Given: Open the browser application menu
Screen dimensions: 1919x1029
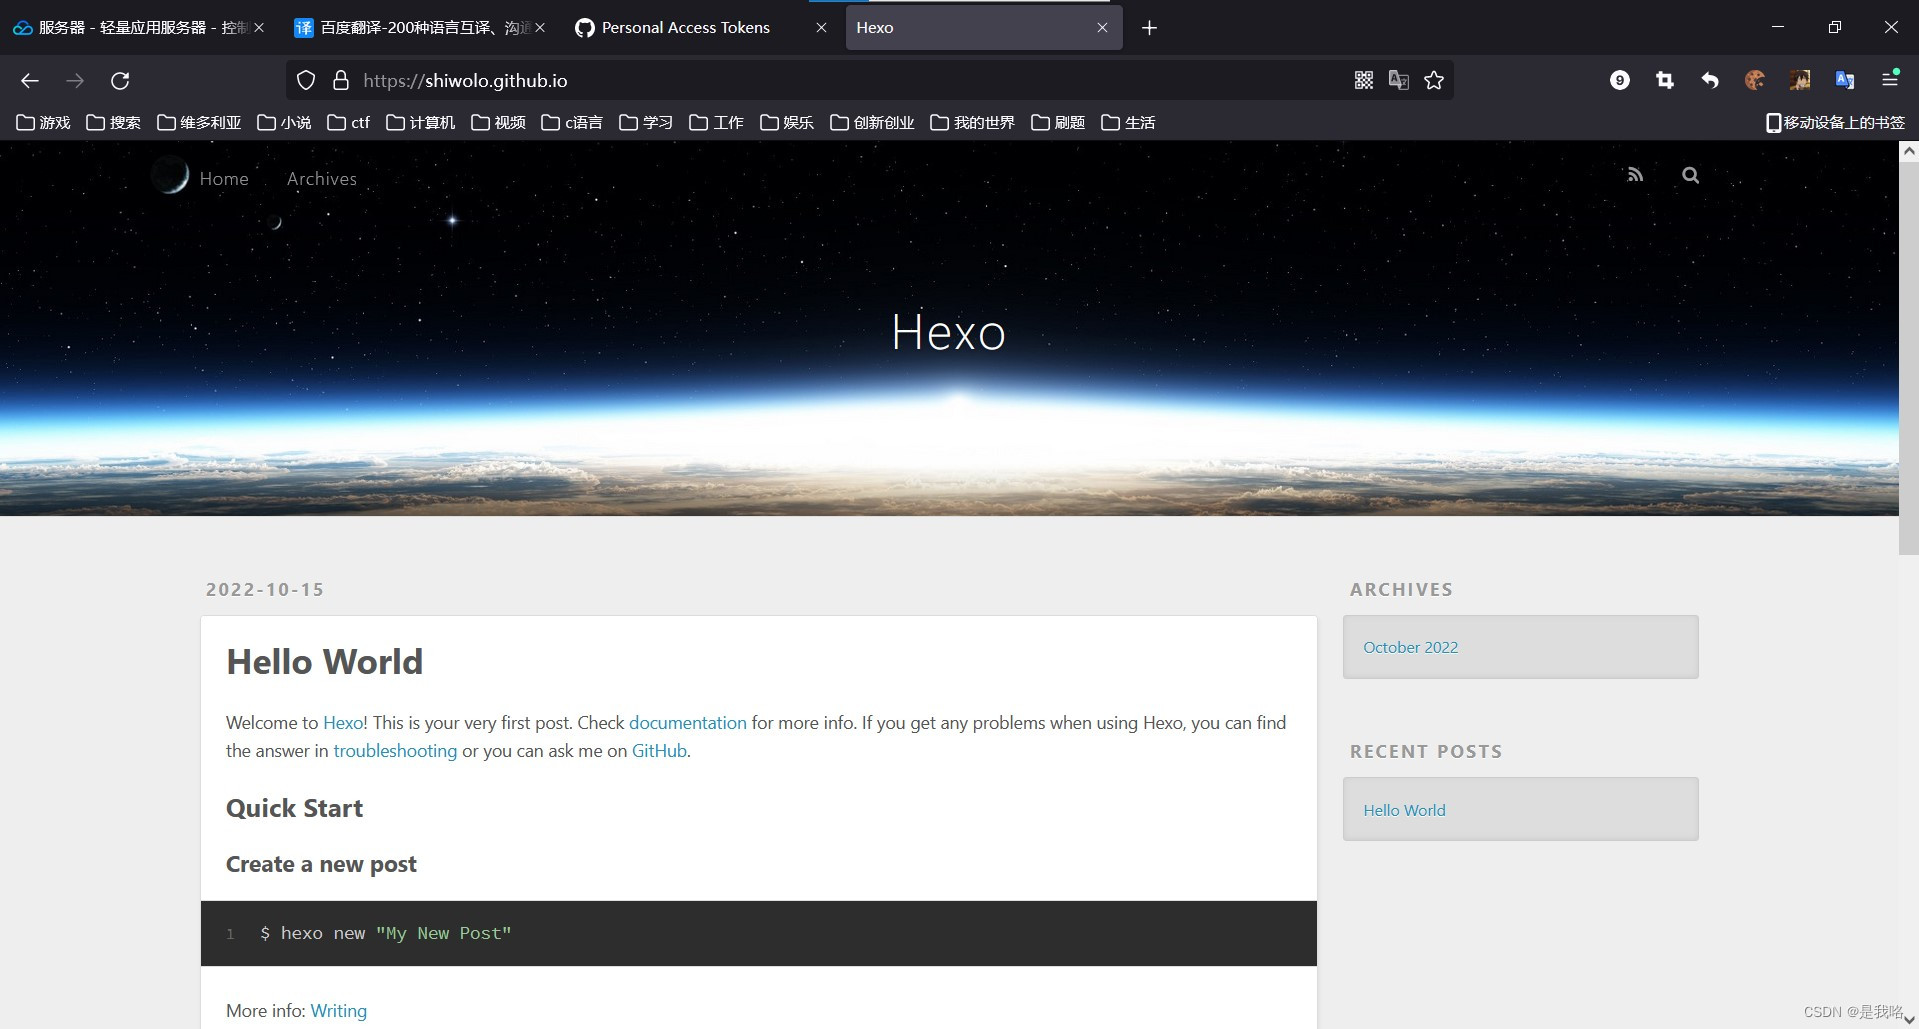Looking at the screenshot, I should click(1890, 79).
